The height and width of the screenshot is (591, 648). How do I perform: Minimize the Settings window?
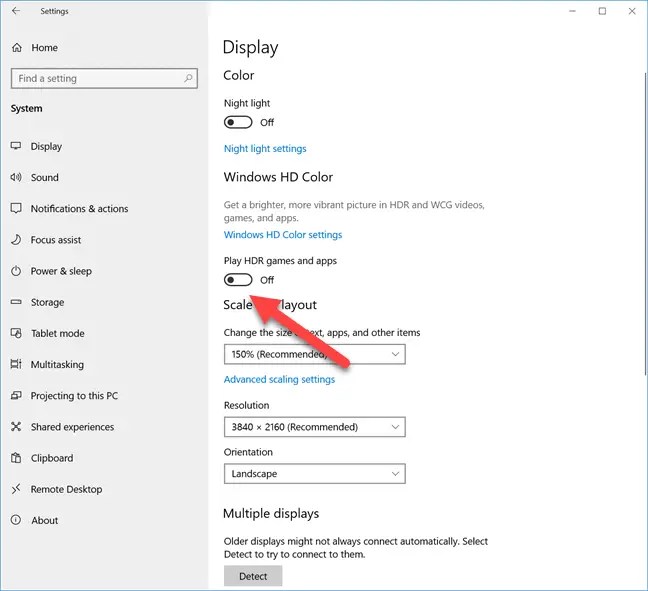(572, 11)
